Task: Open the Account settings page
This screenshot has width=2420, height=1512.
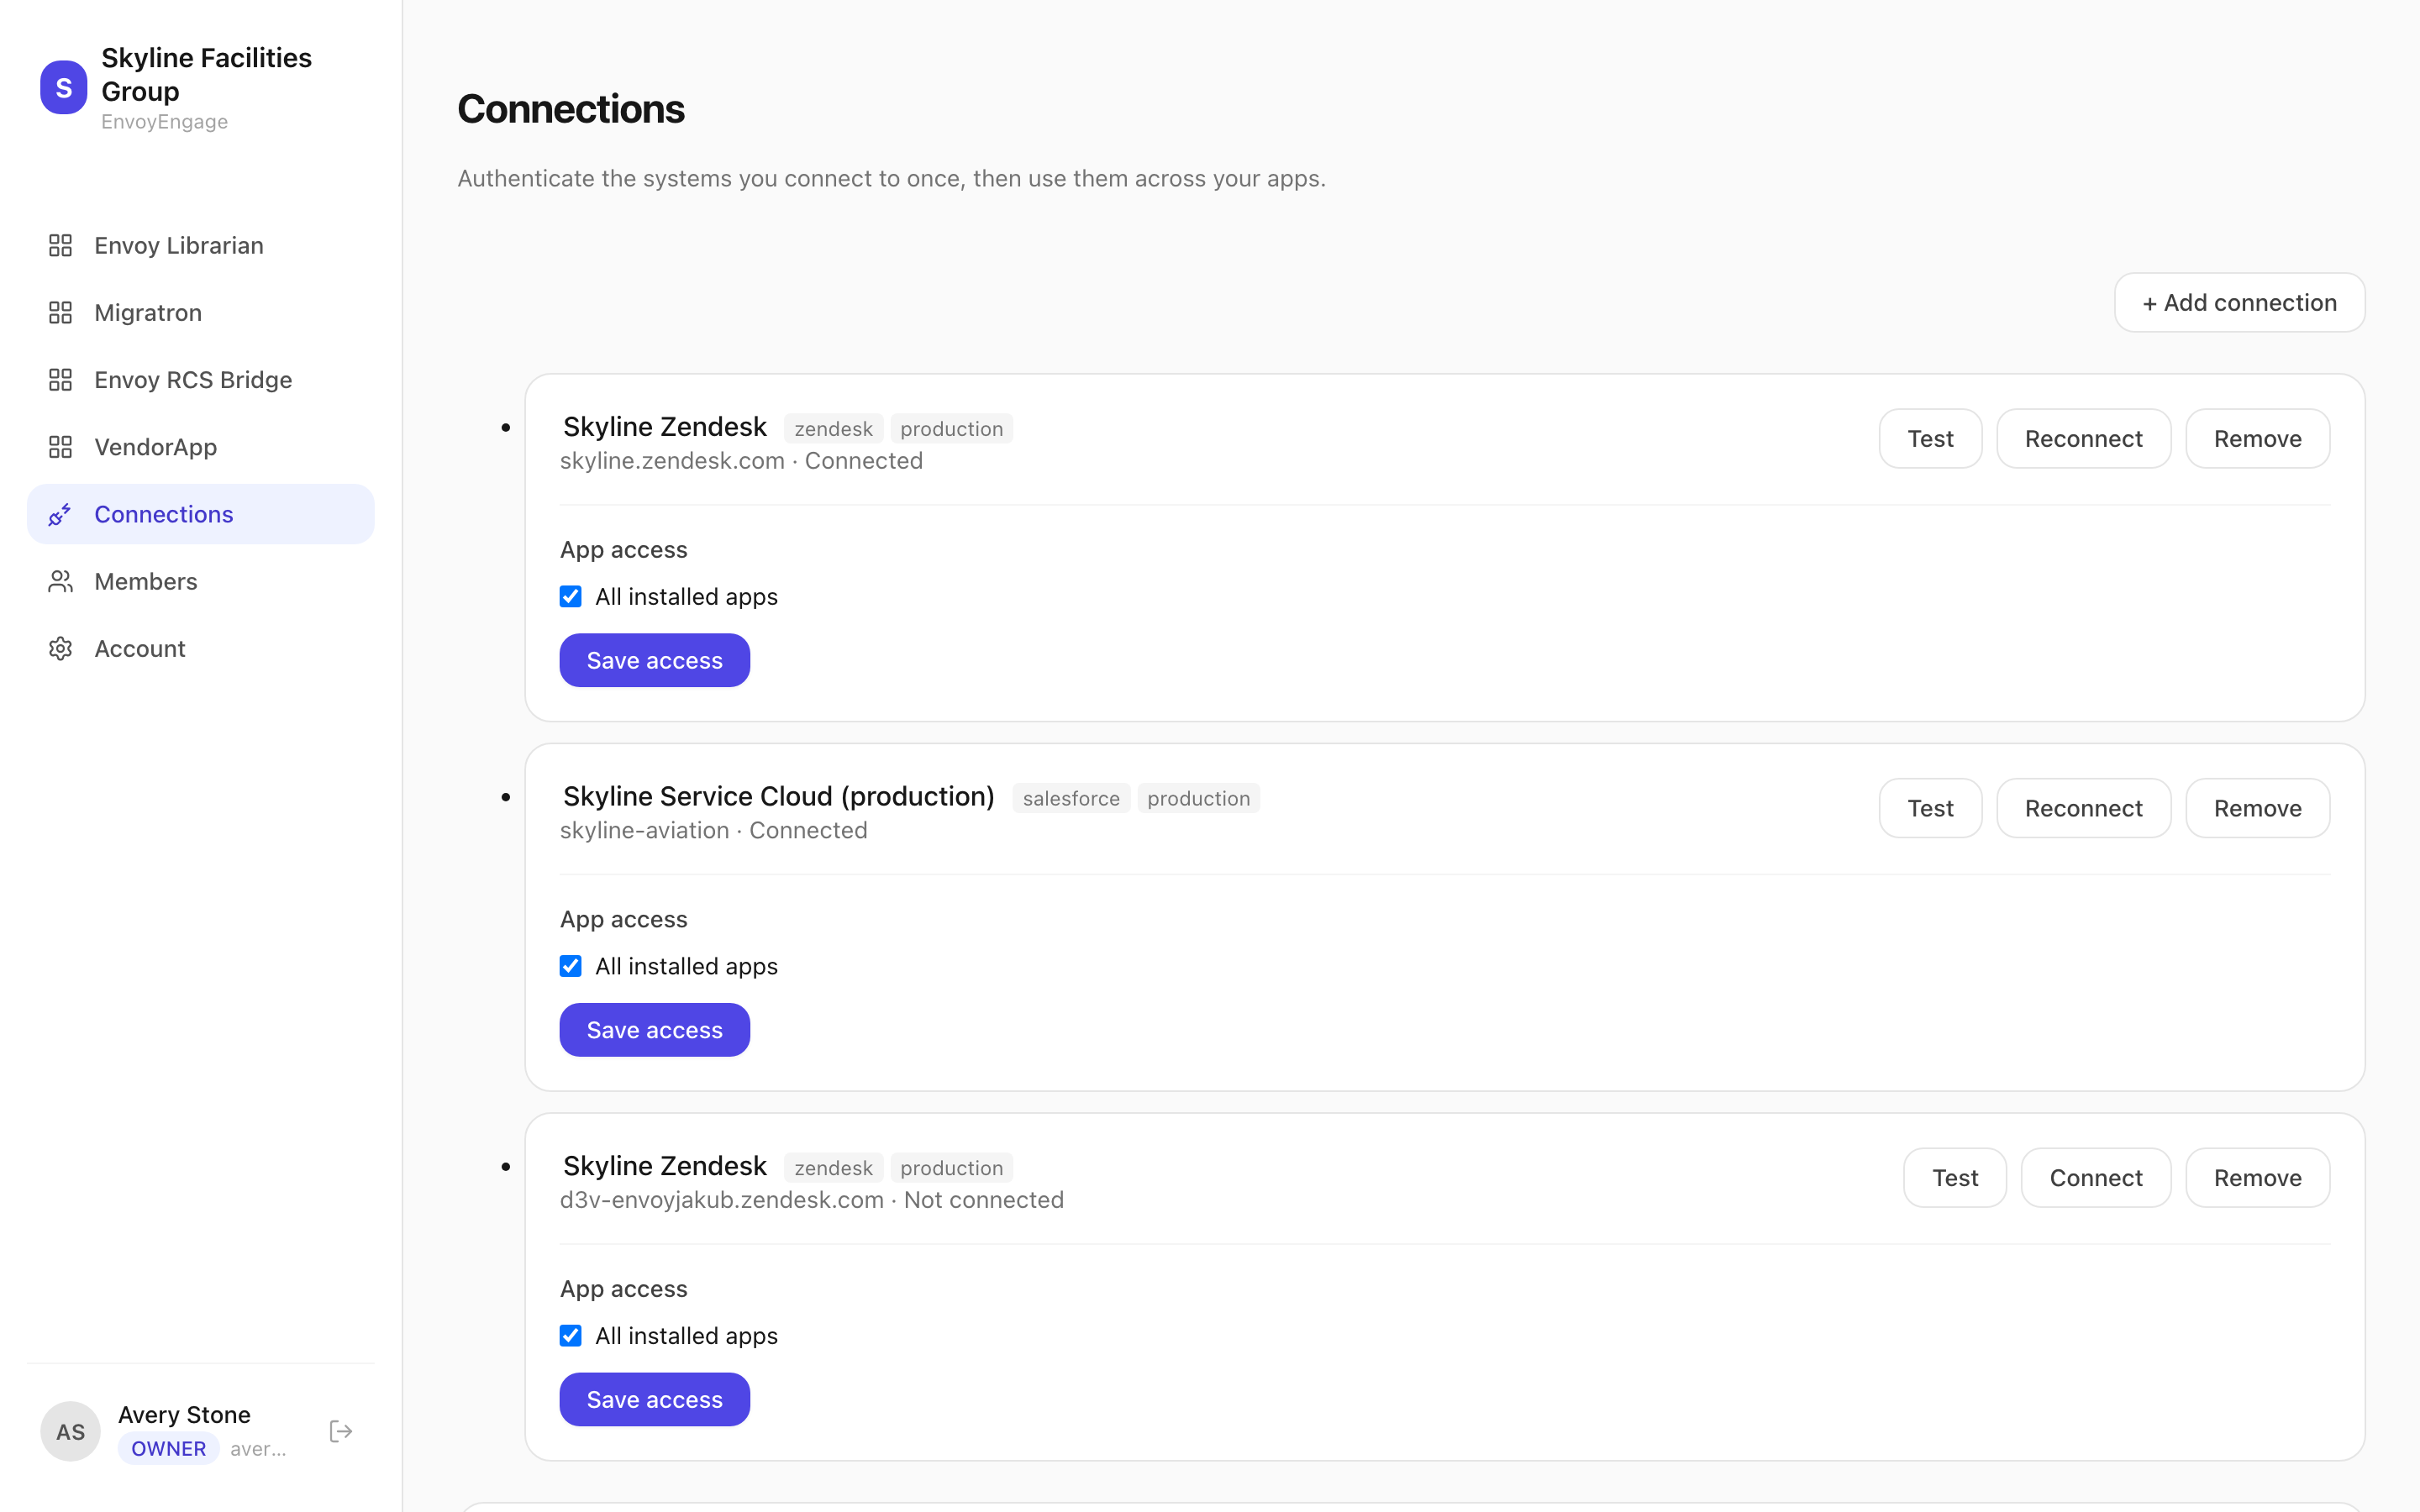Action: 201,648
